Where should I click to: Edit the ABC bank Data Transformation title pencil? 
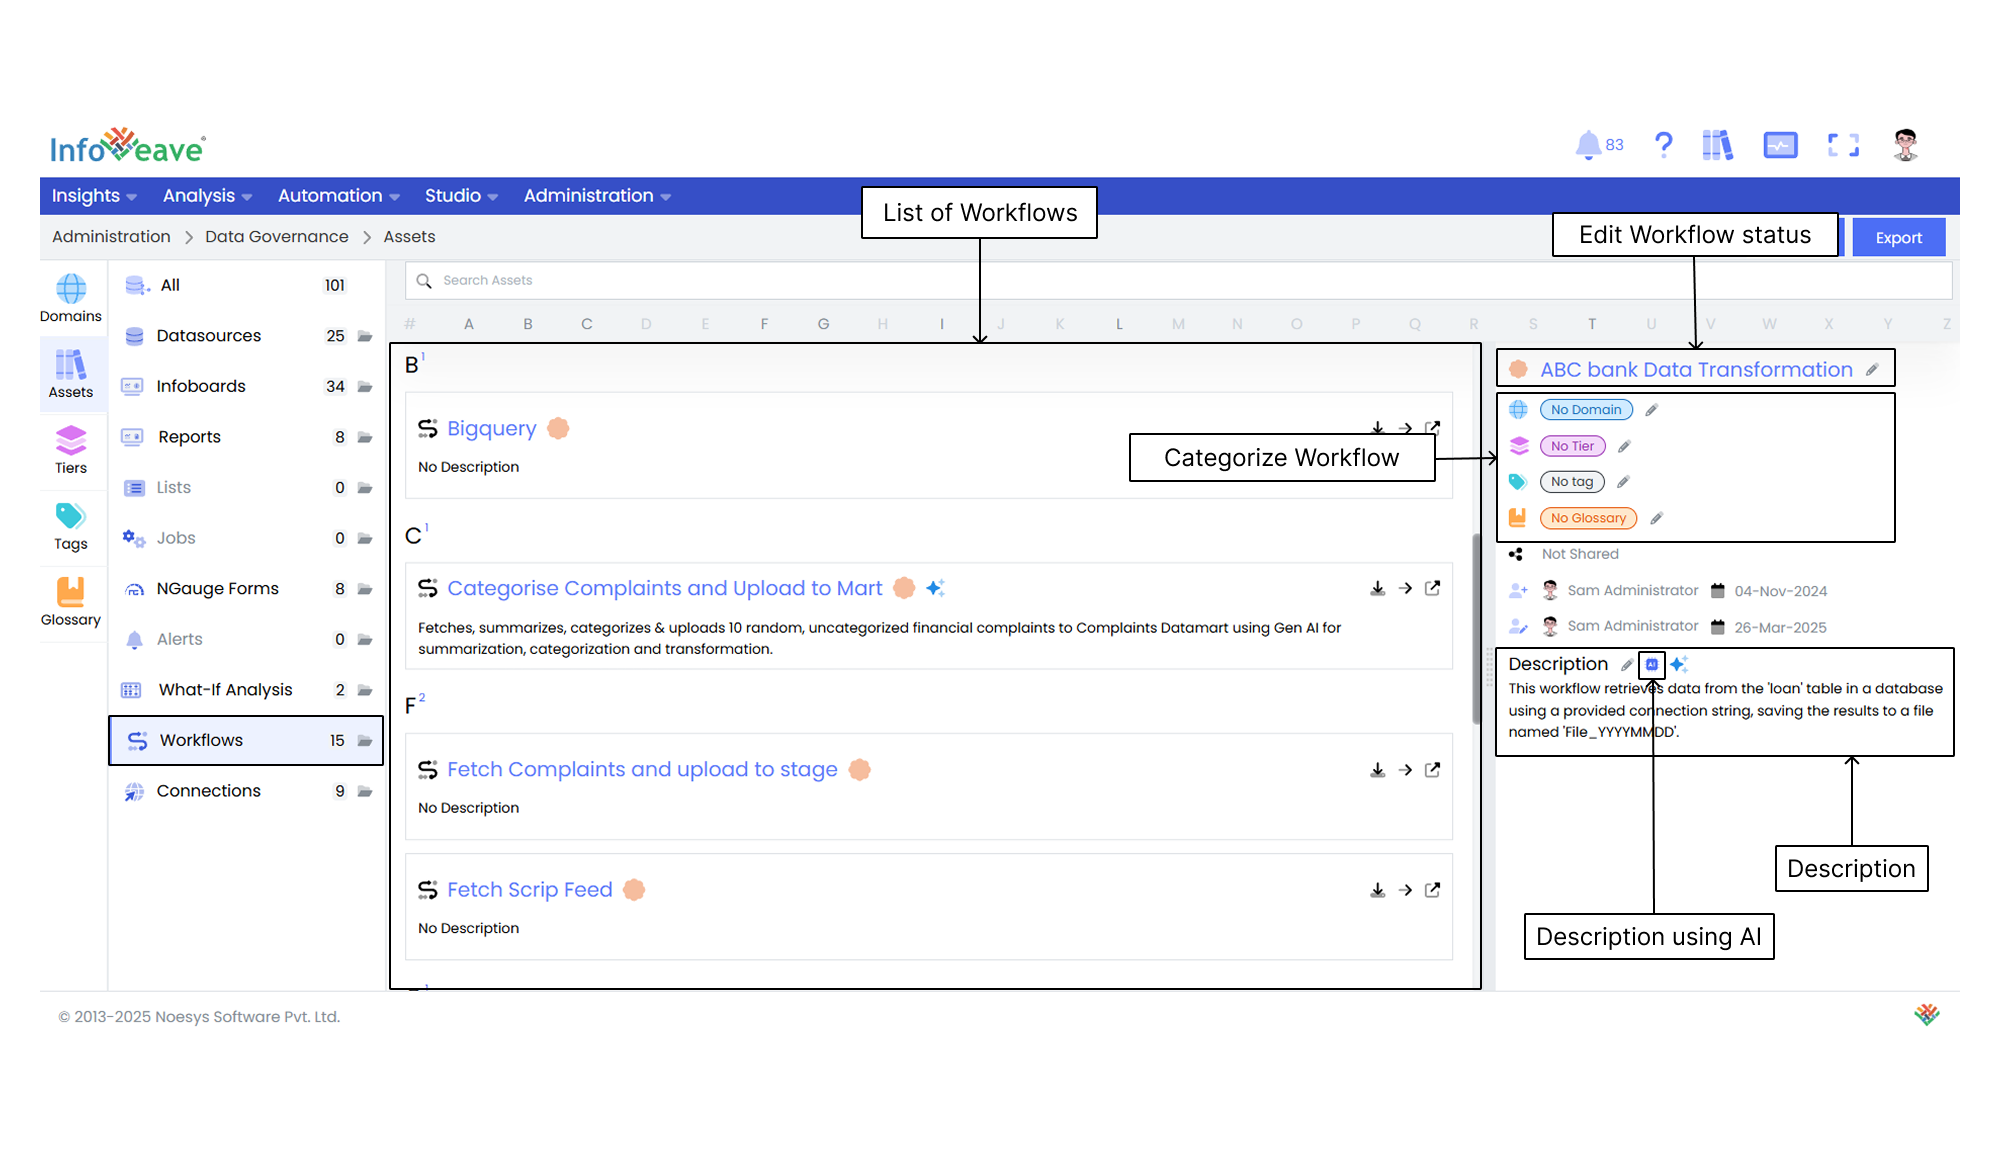[1872, 369]
